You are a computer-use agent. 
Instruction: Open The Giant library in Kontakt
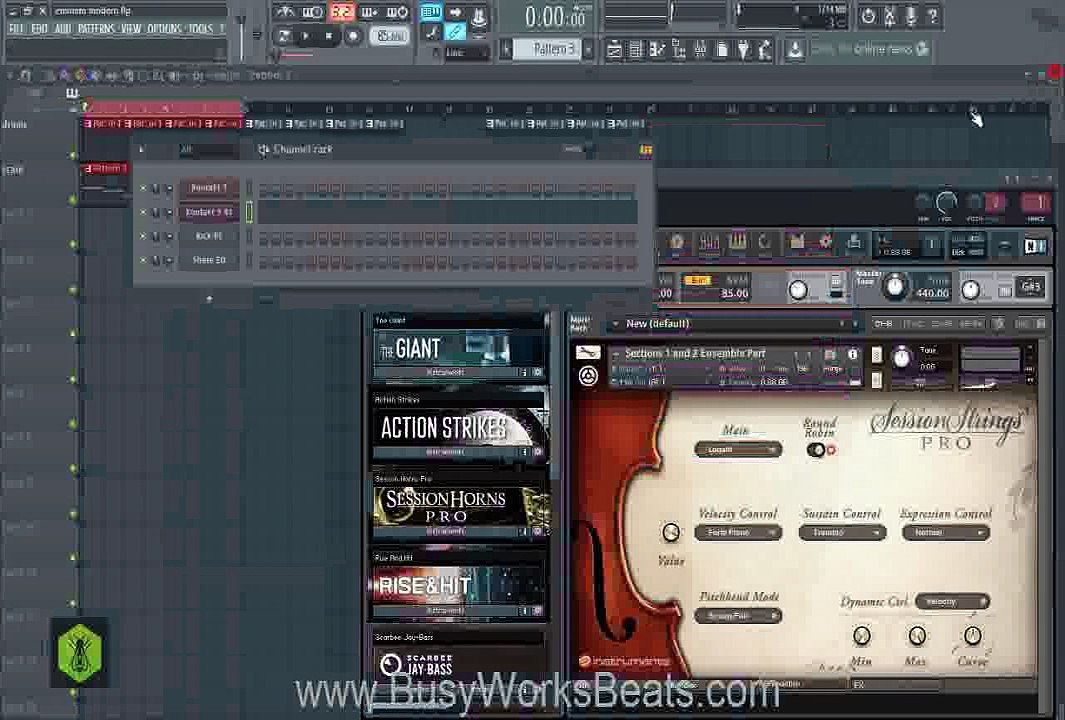[458, 350]
